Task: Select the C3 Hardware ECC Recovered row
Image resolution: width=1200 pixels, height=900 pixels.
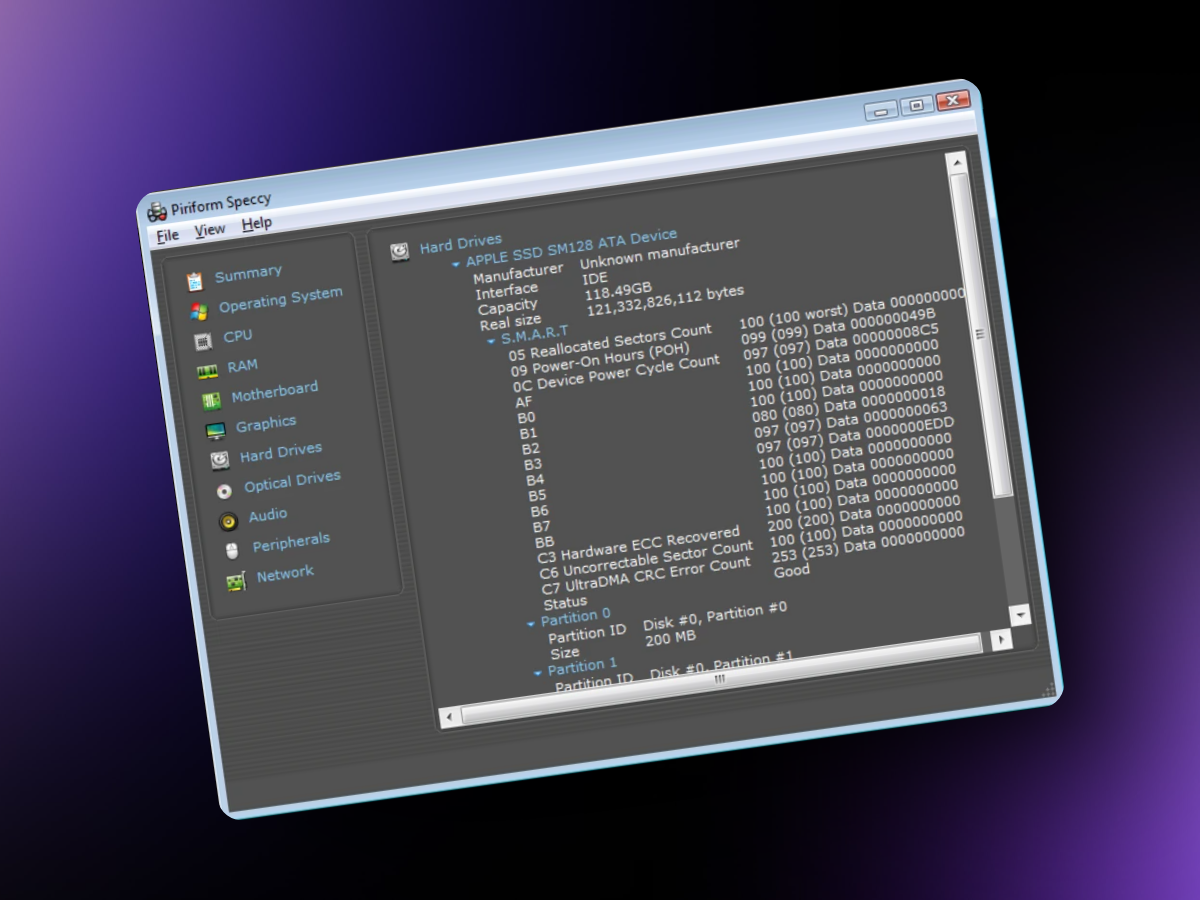Action: point(639,545)
